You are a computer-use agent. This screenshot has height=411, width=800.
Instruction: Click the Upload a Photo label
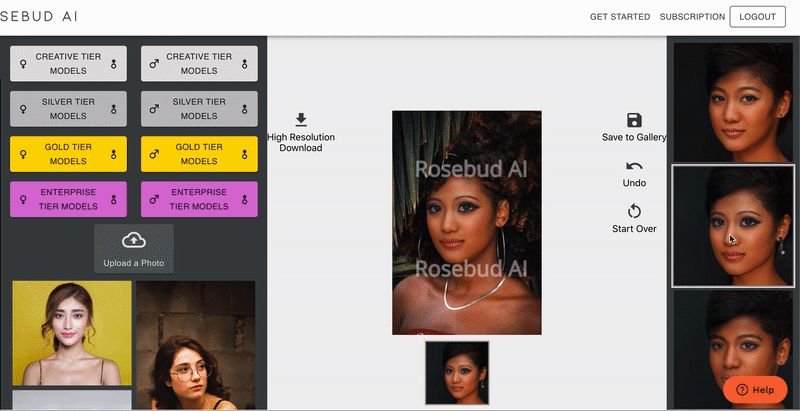134,263
